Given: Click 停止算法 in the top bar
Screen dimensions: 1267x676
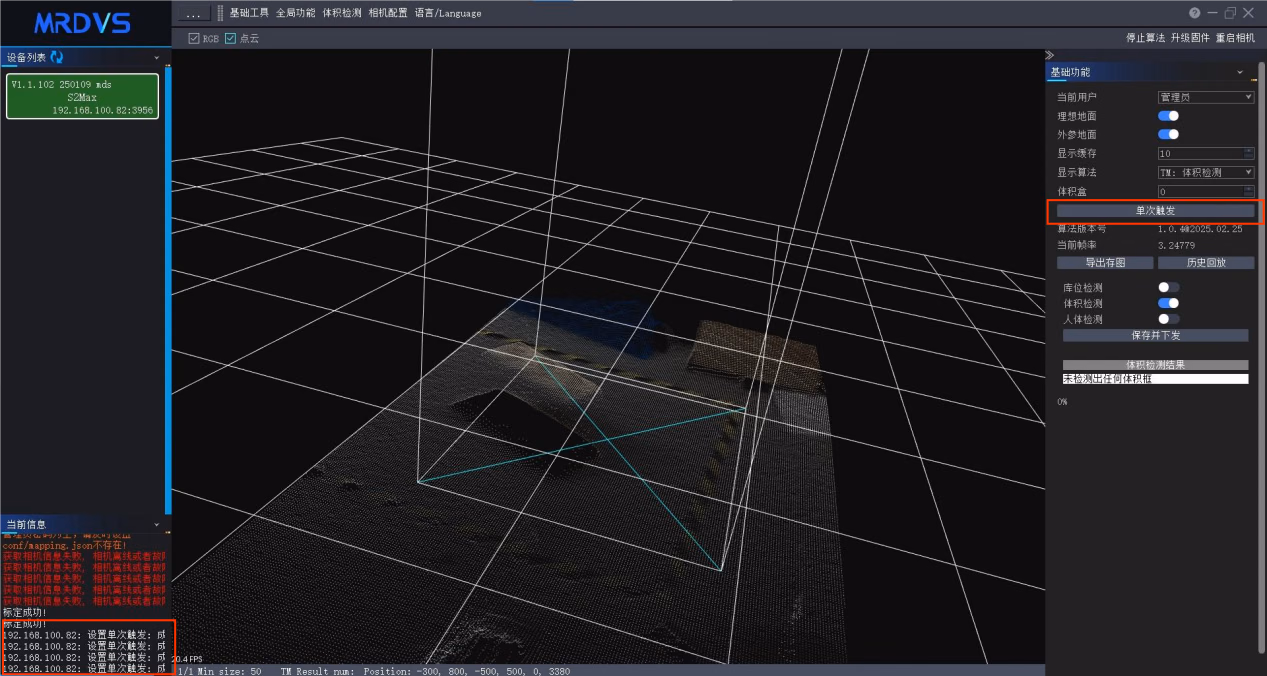Looking at the screenshot, I should coord(1145,38).
